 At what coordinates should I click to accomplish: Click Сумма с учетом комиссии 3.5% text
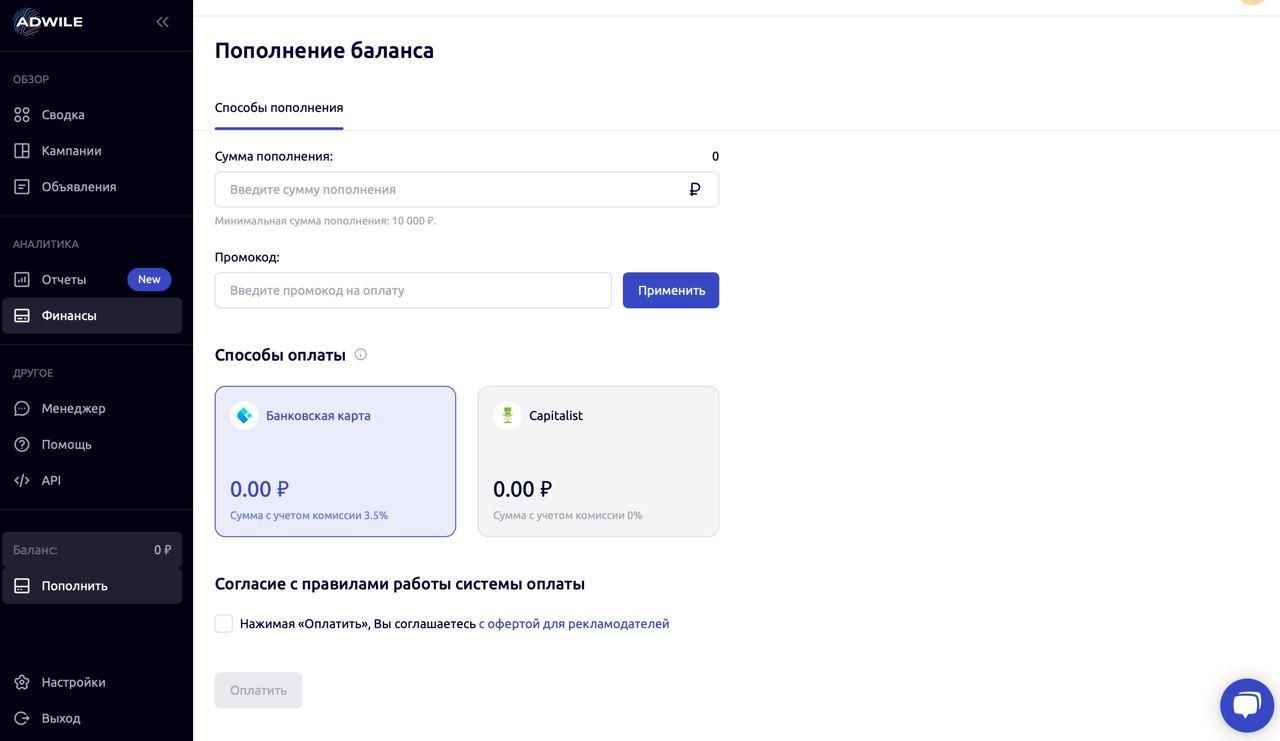[309, 516]
